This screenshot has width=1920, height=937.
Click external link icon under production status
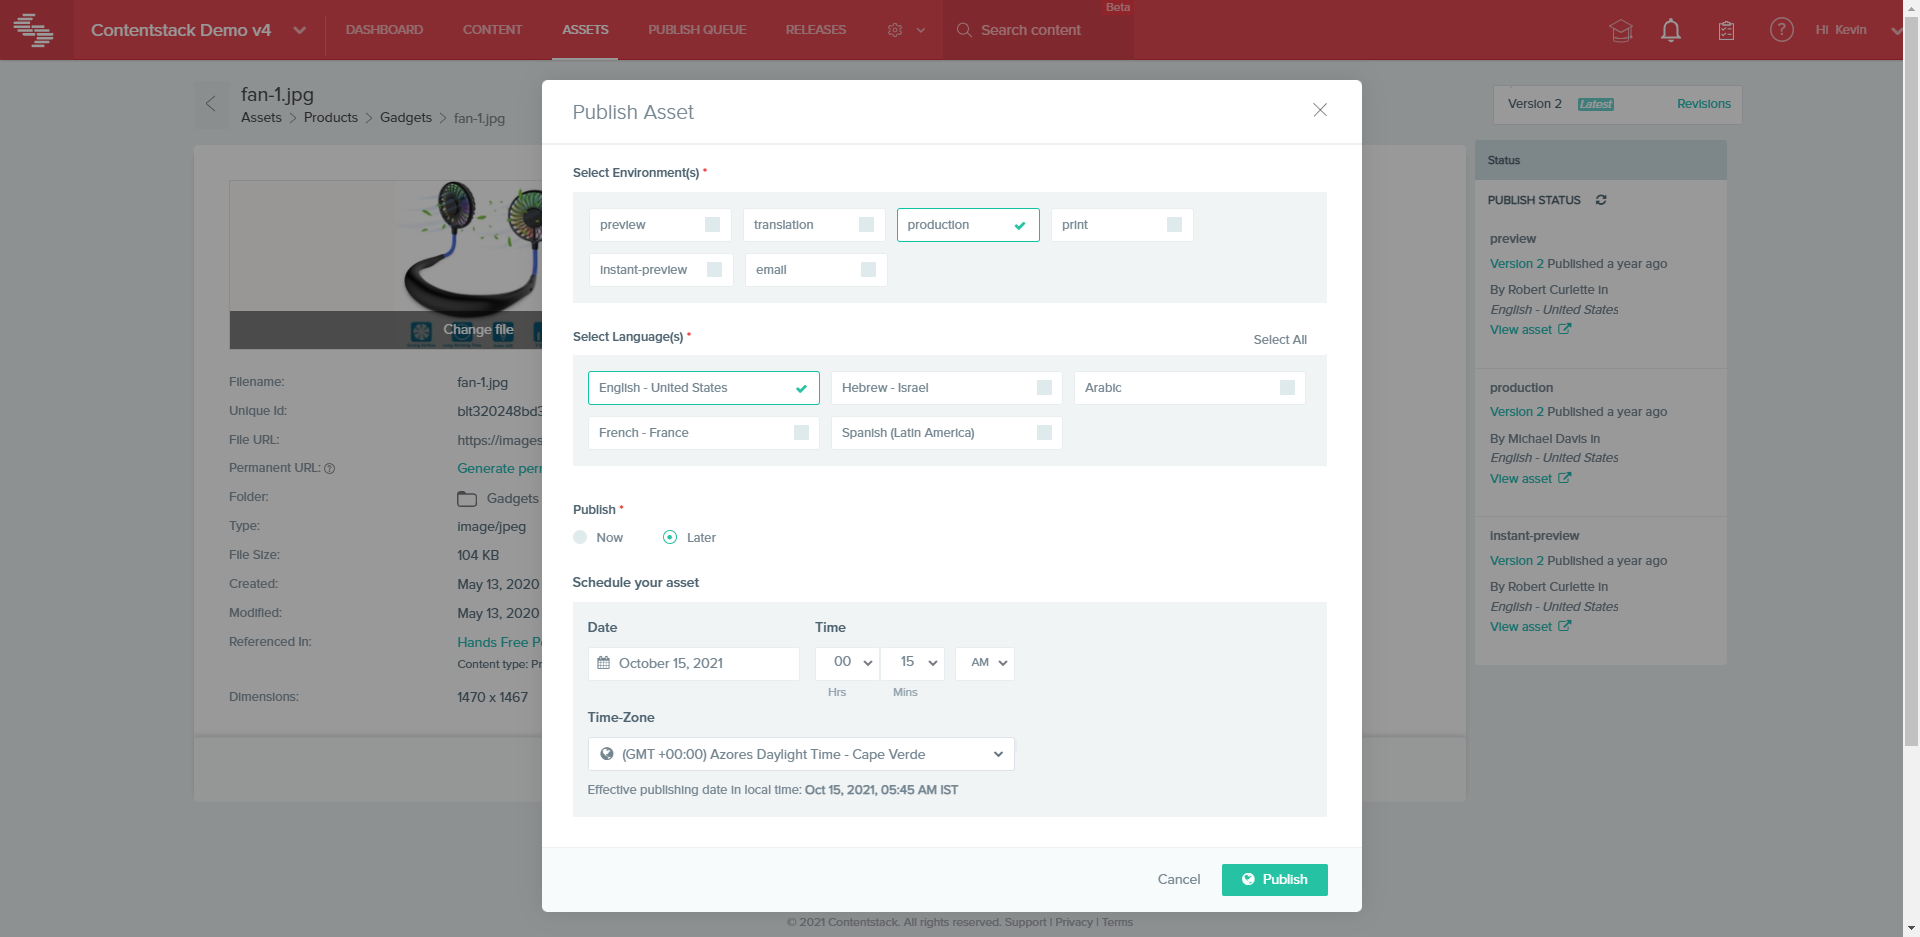pos(1565,478)
